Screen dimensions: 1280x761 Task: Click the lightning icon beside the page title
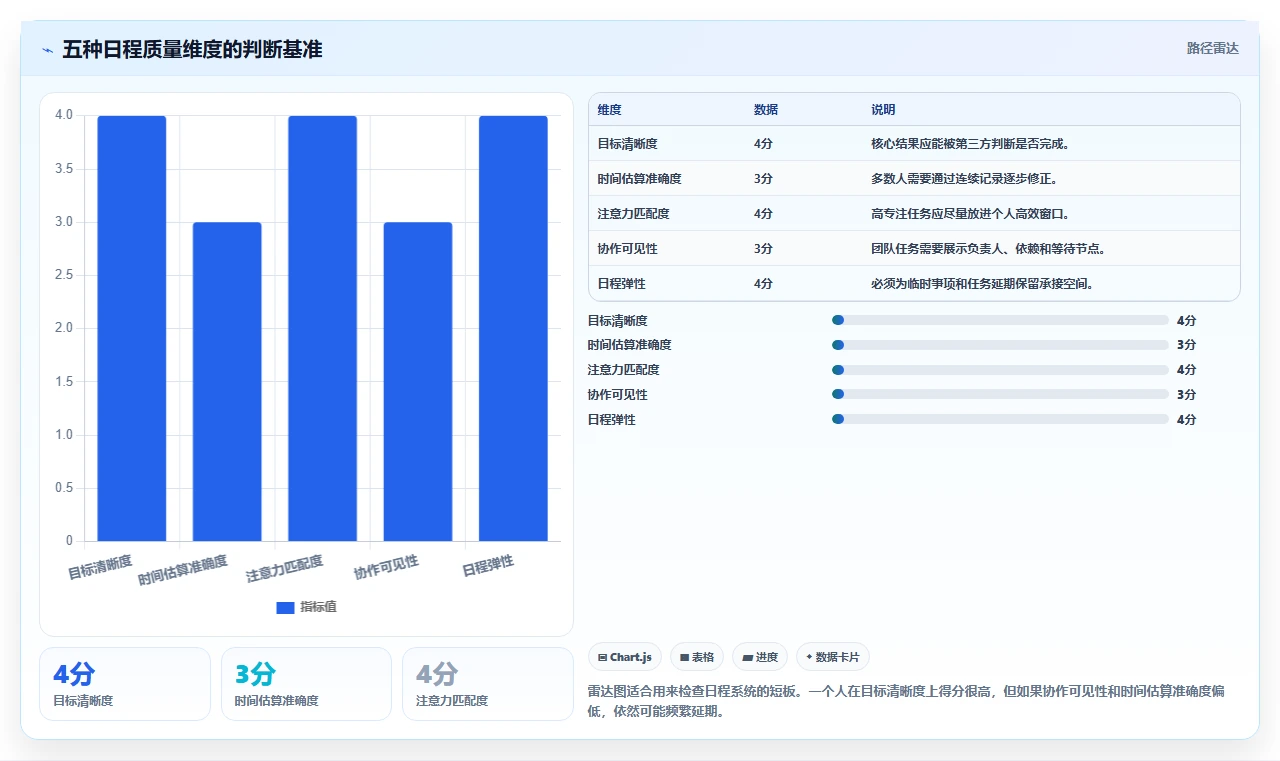coord(47,49)
